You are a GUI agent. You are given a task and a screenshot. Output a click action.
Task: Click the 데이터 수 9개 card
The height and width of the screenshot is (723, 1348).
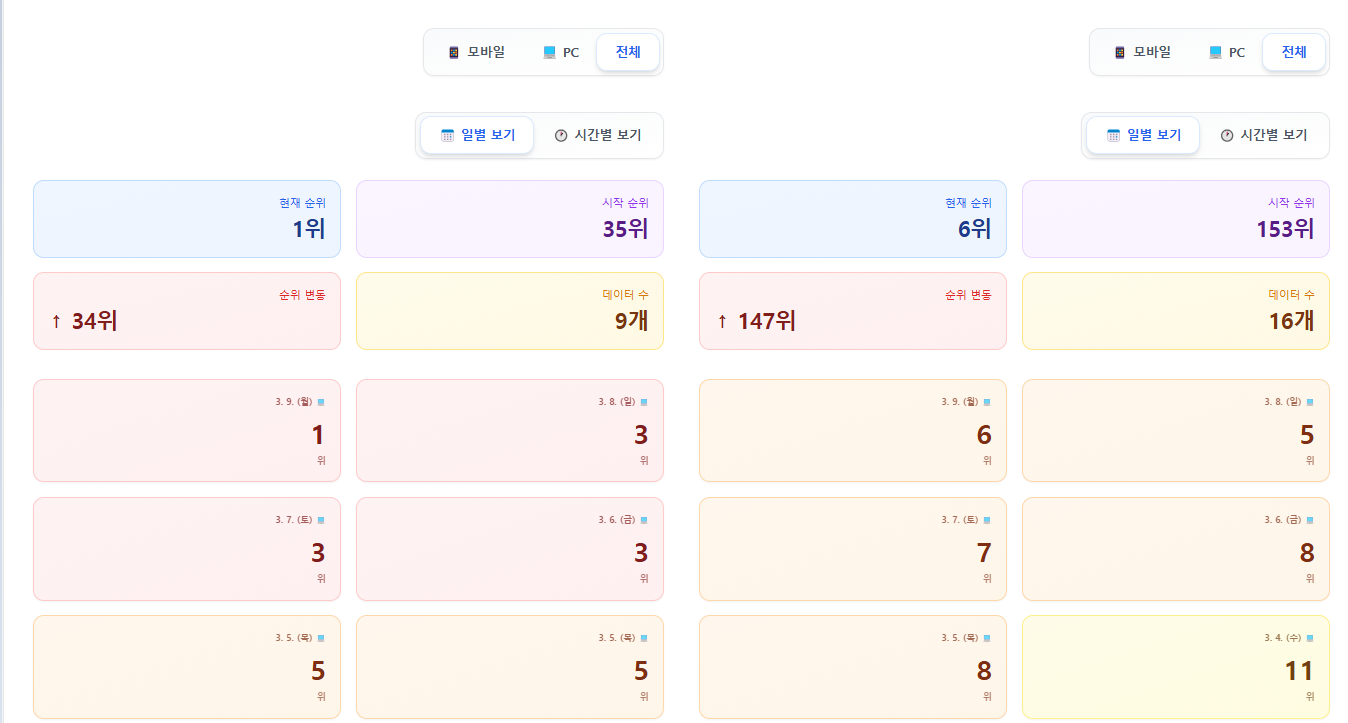tap(509, 311)
